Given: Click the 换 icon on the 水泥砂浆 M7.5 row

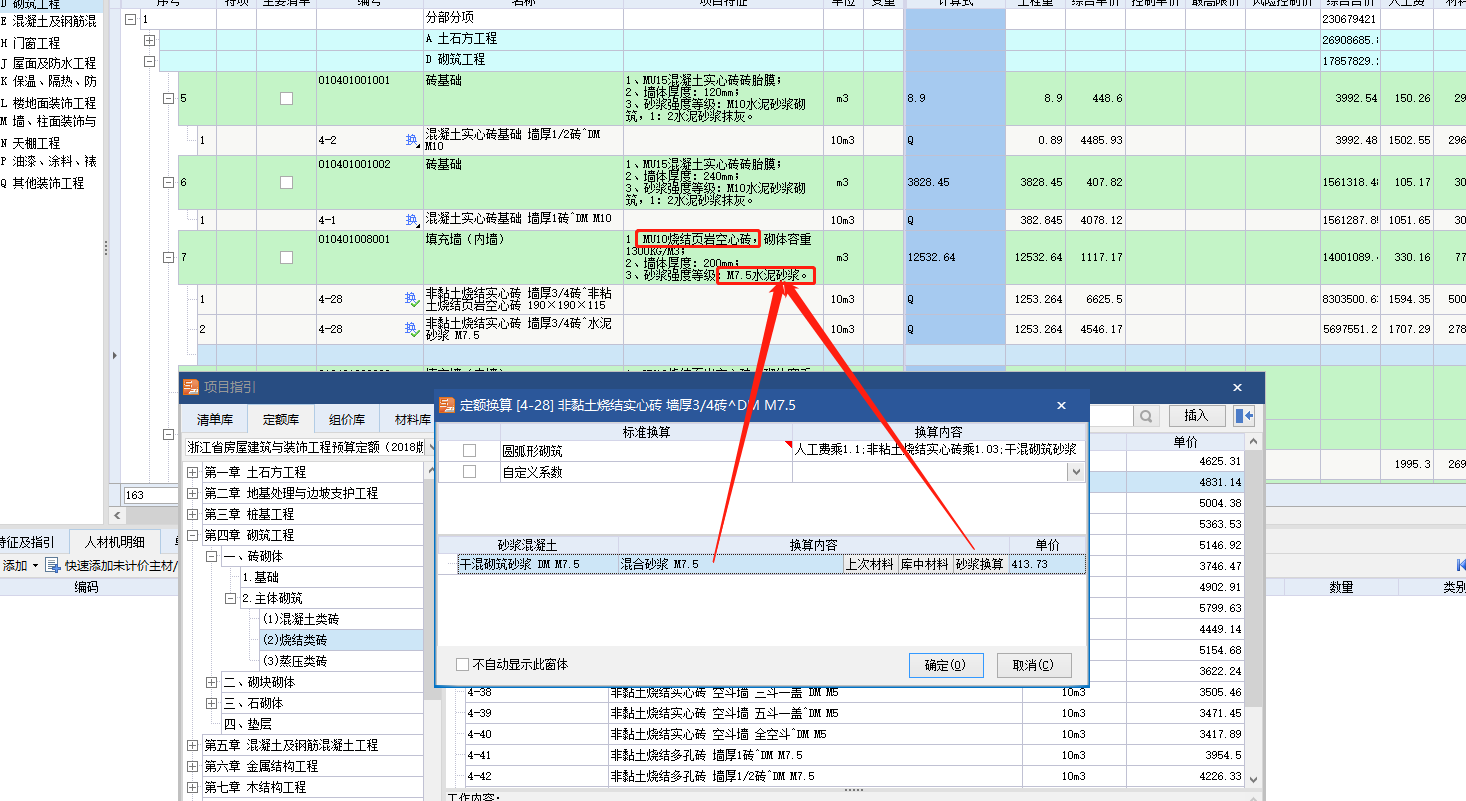Looking at the screenshot, I should pos(411,329).
